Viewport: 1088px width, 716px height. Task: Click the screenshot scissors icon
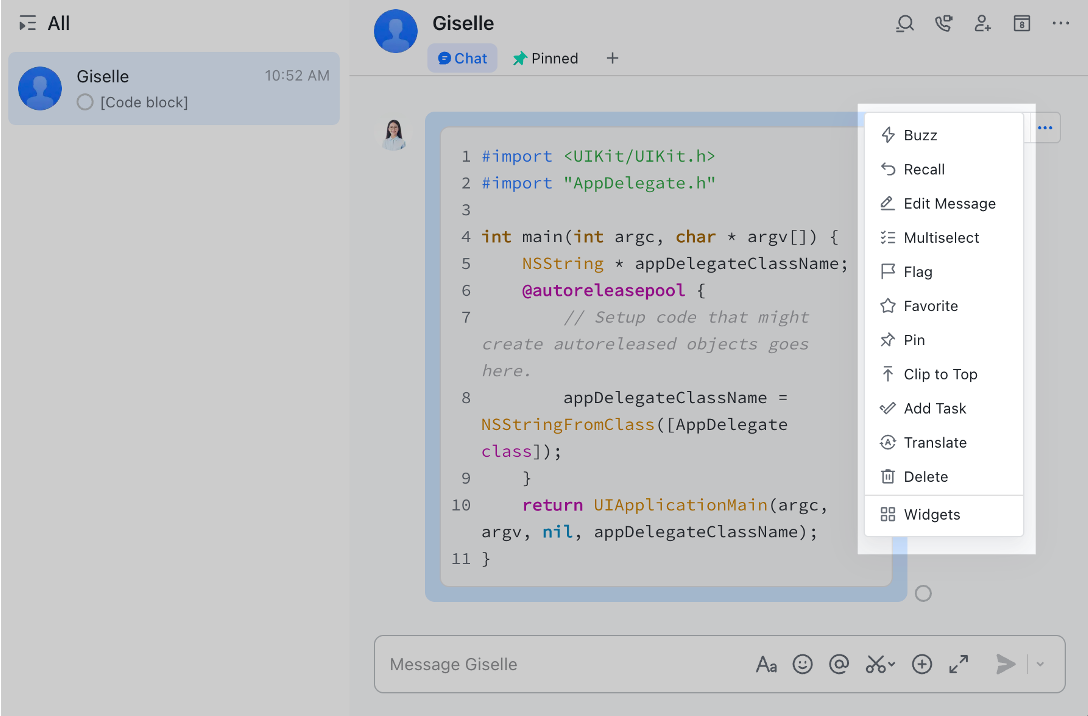[x=874, y=664]
